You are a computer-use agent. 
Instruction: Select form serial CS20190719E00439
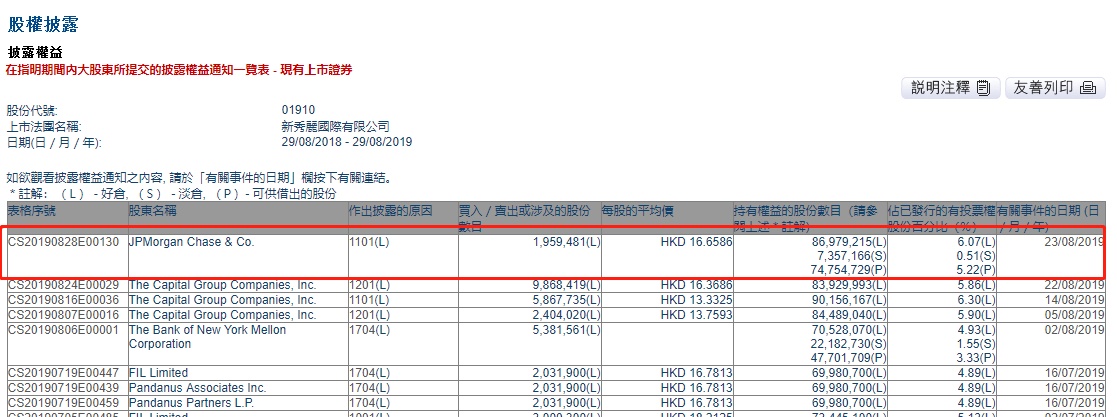click(x=63, y=388)
